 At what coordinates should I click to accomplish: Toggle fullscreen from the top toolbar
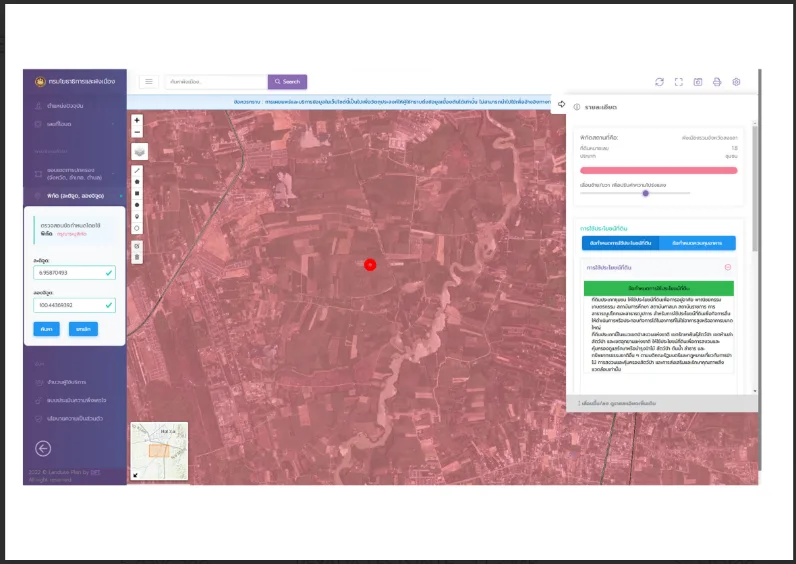679,82
